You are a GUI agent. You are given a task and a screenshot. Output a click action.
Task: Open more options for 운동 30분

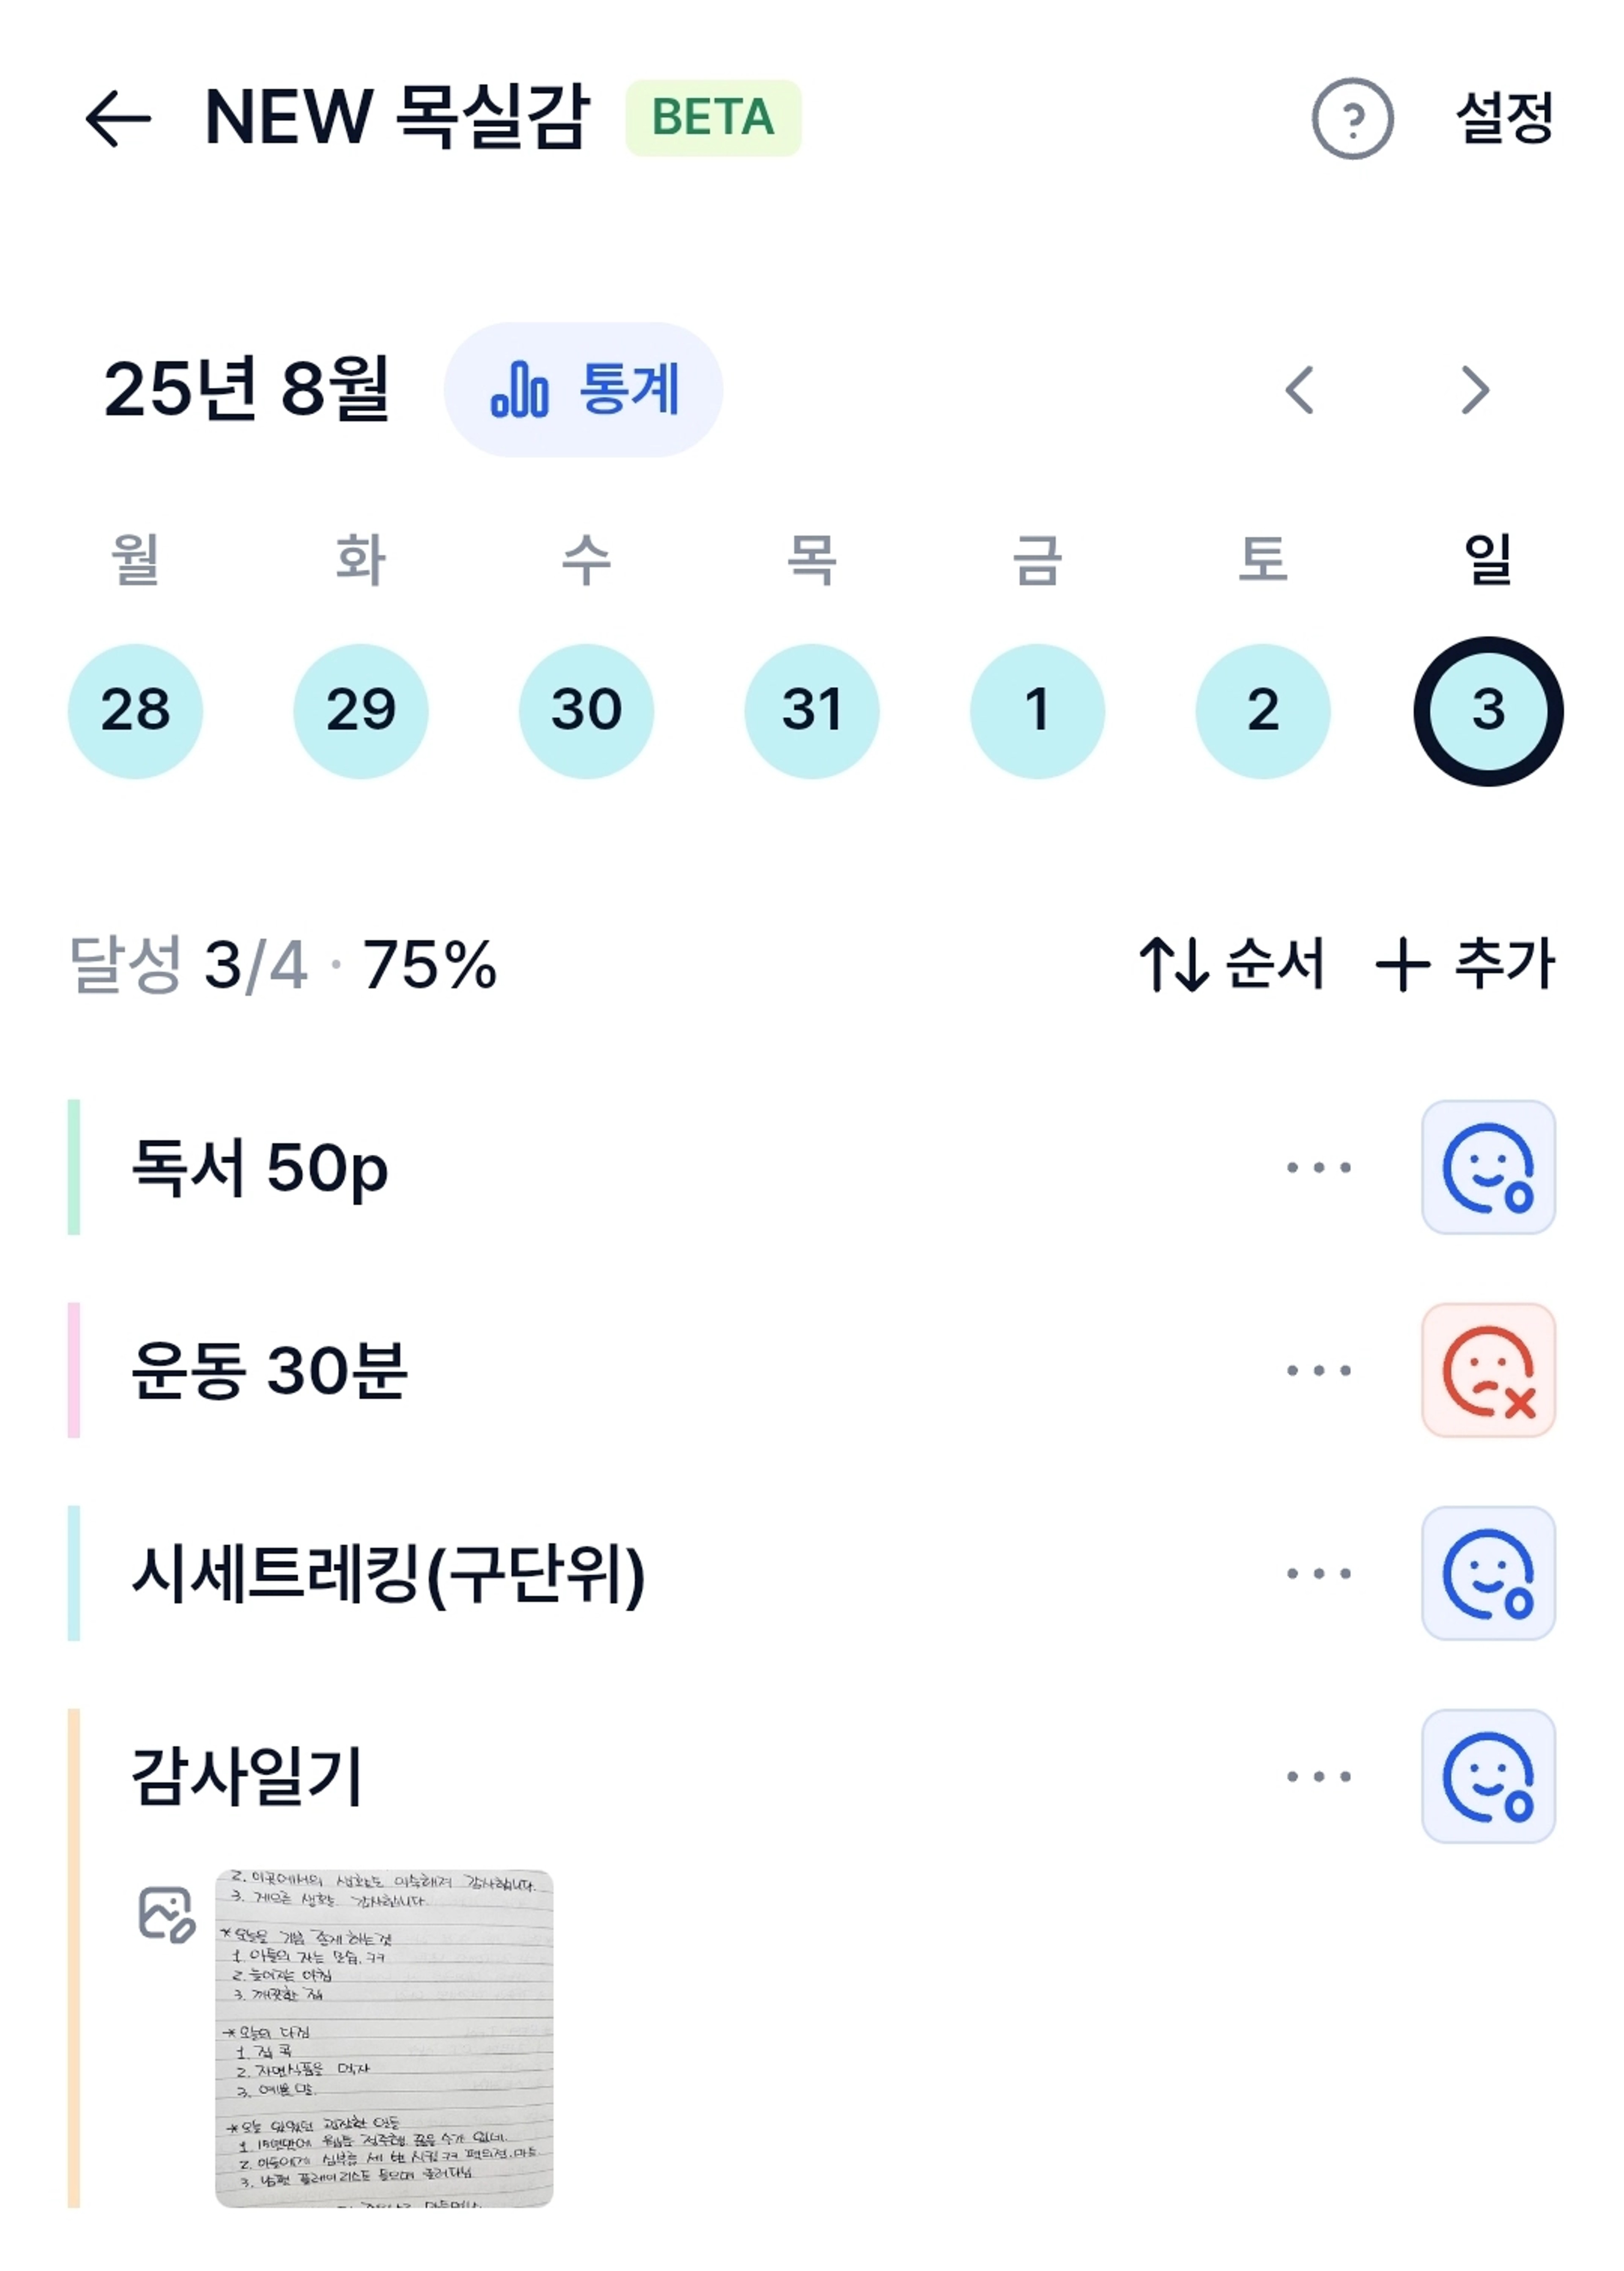coord(1318,1370)
